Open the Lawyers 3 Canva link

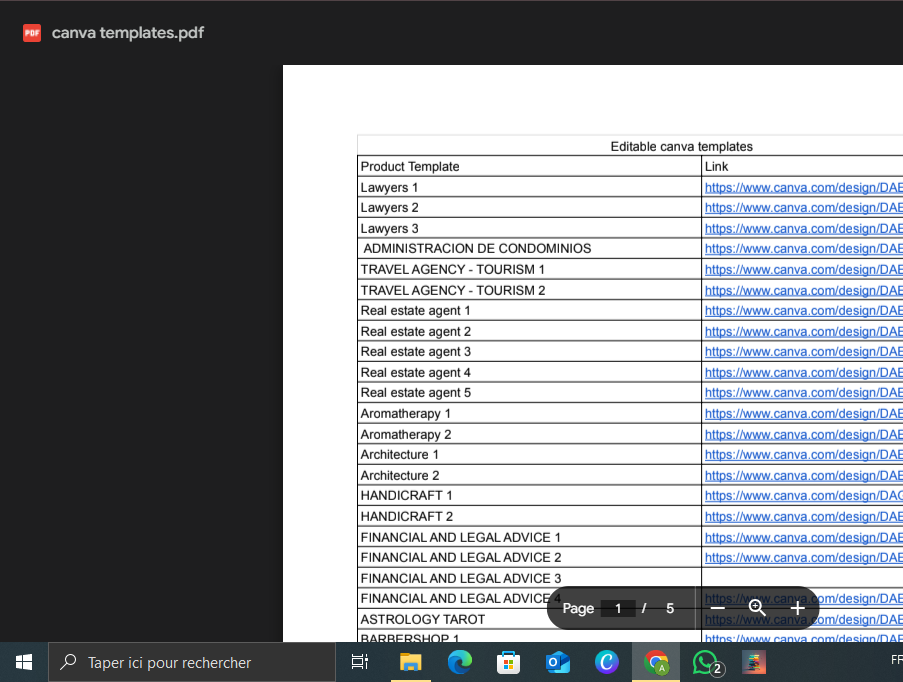(x=804, y=229)
